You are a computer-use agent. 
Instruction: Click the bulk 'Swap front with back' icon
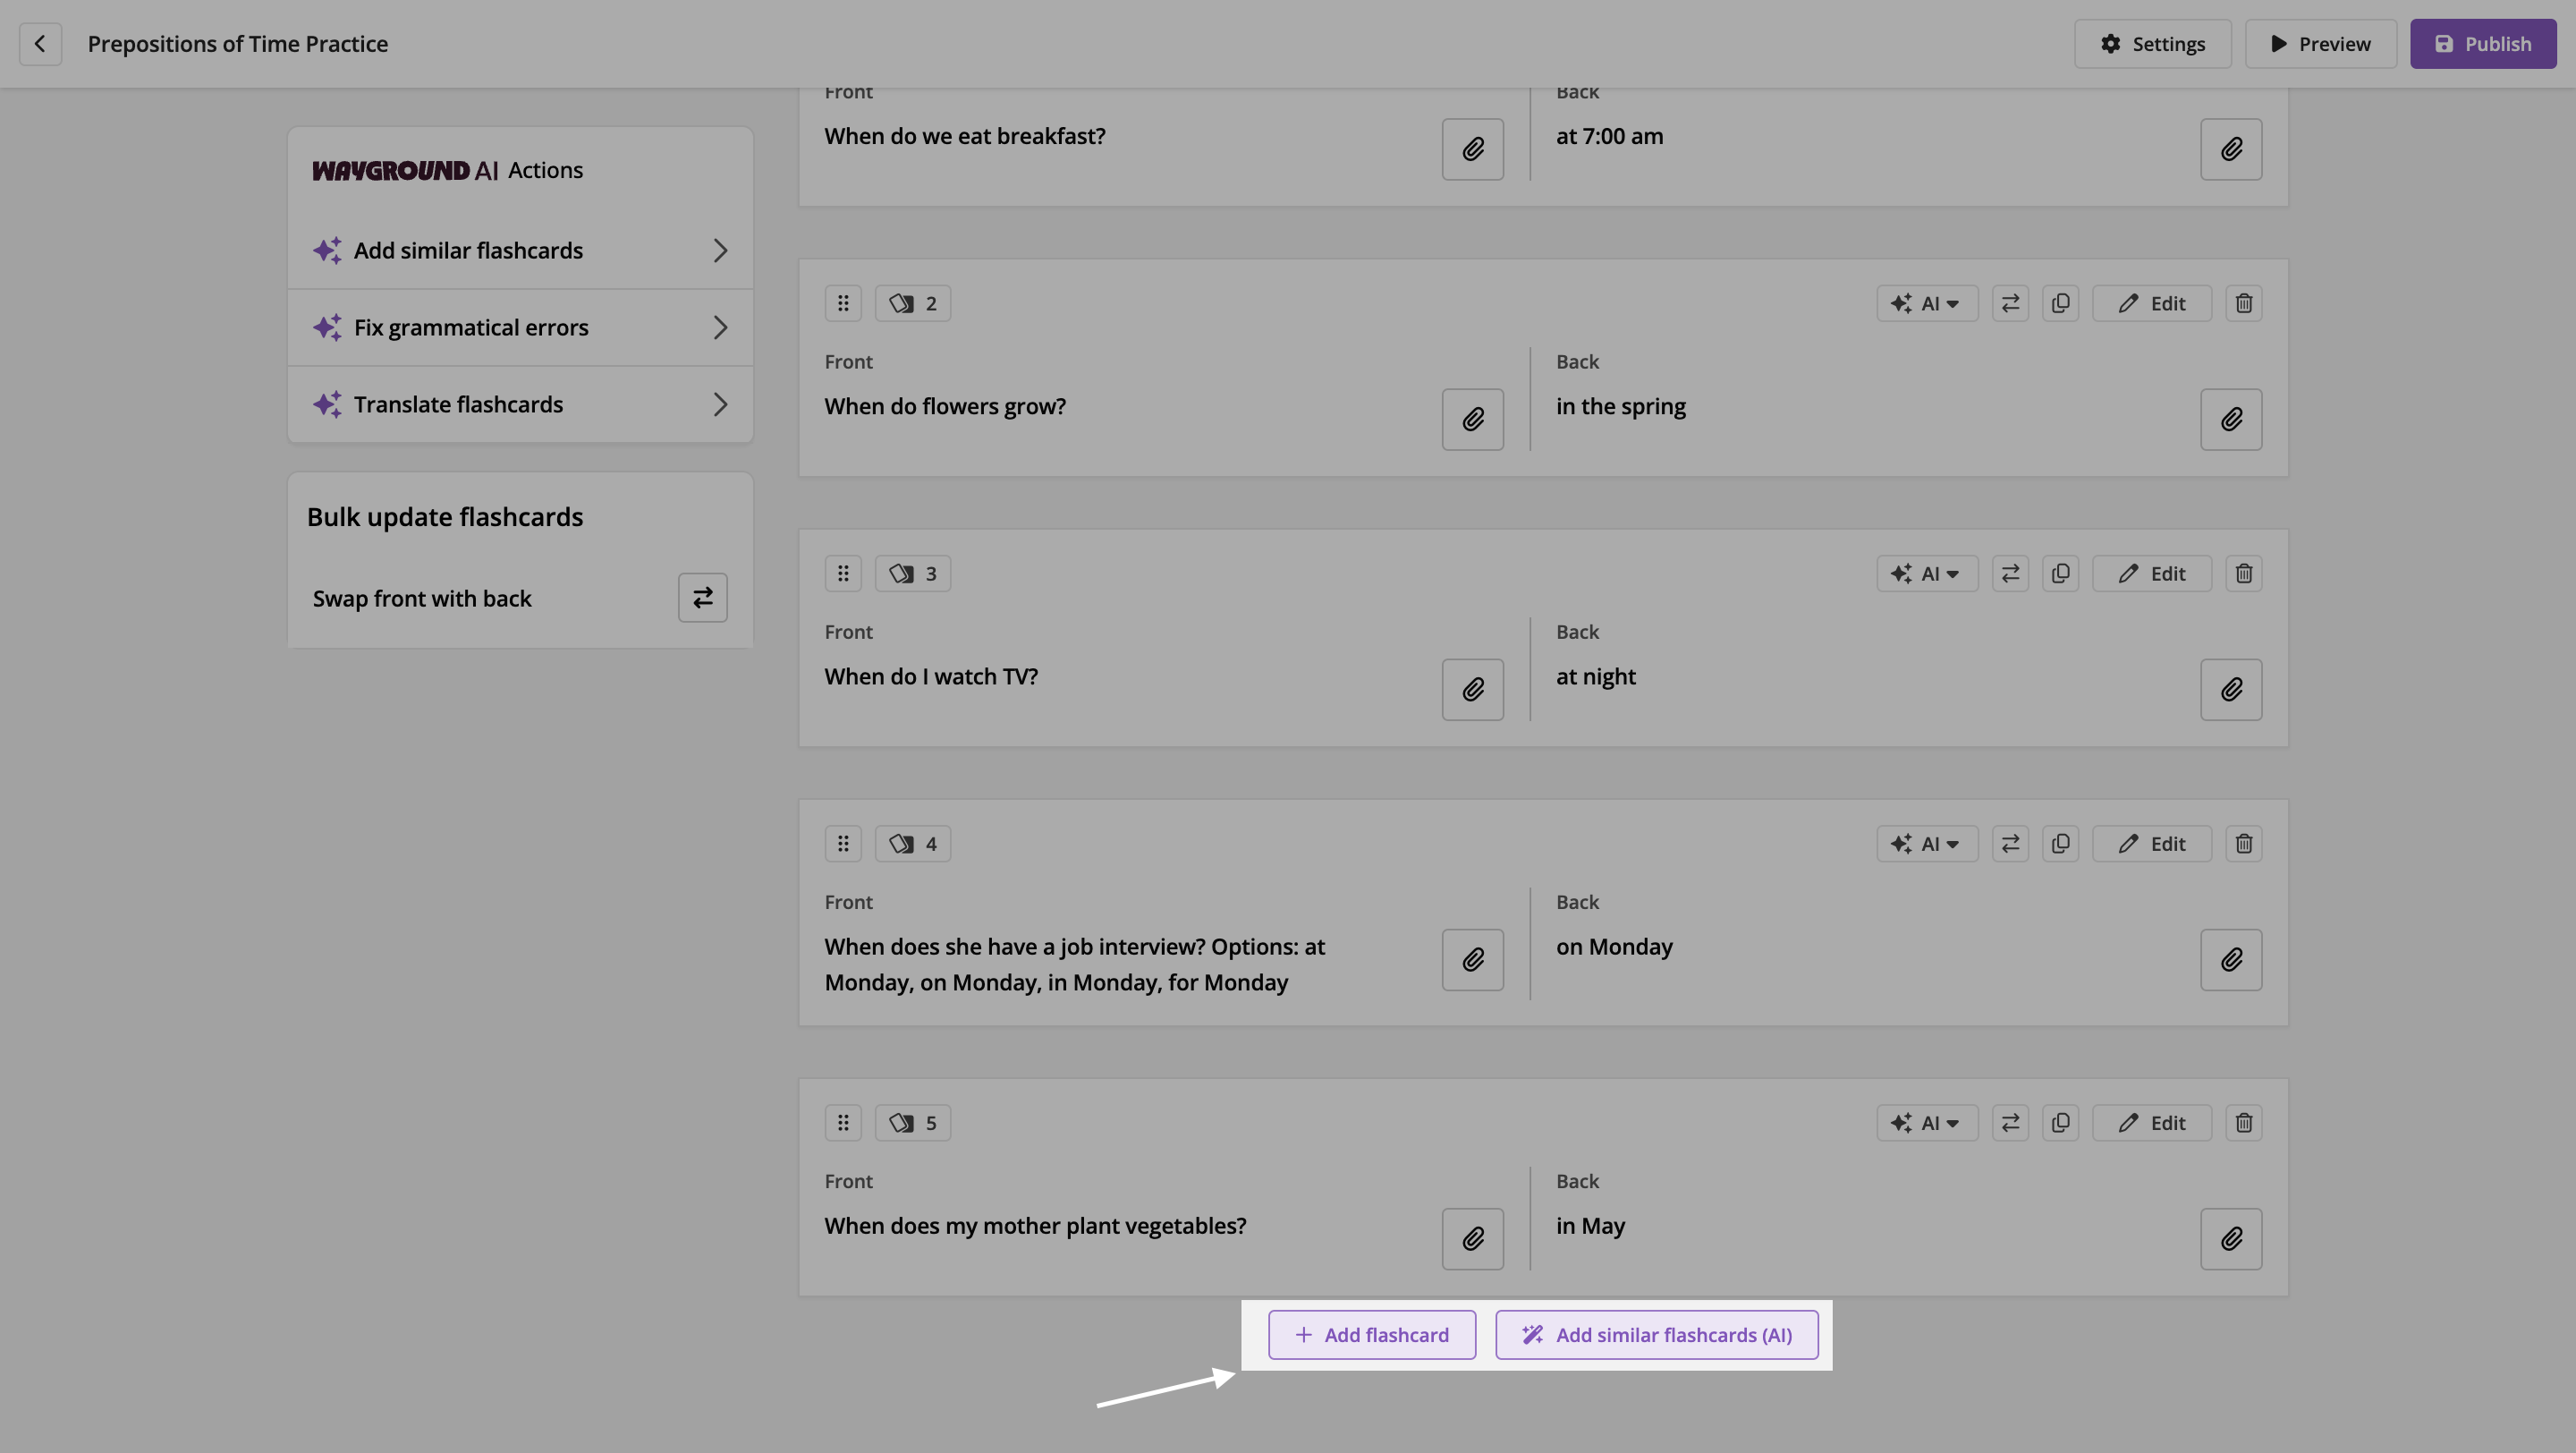click(702, 598)
